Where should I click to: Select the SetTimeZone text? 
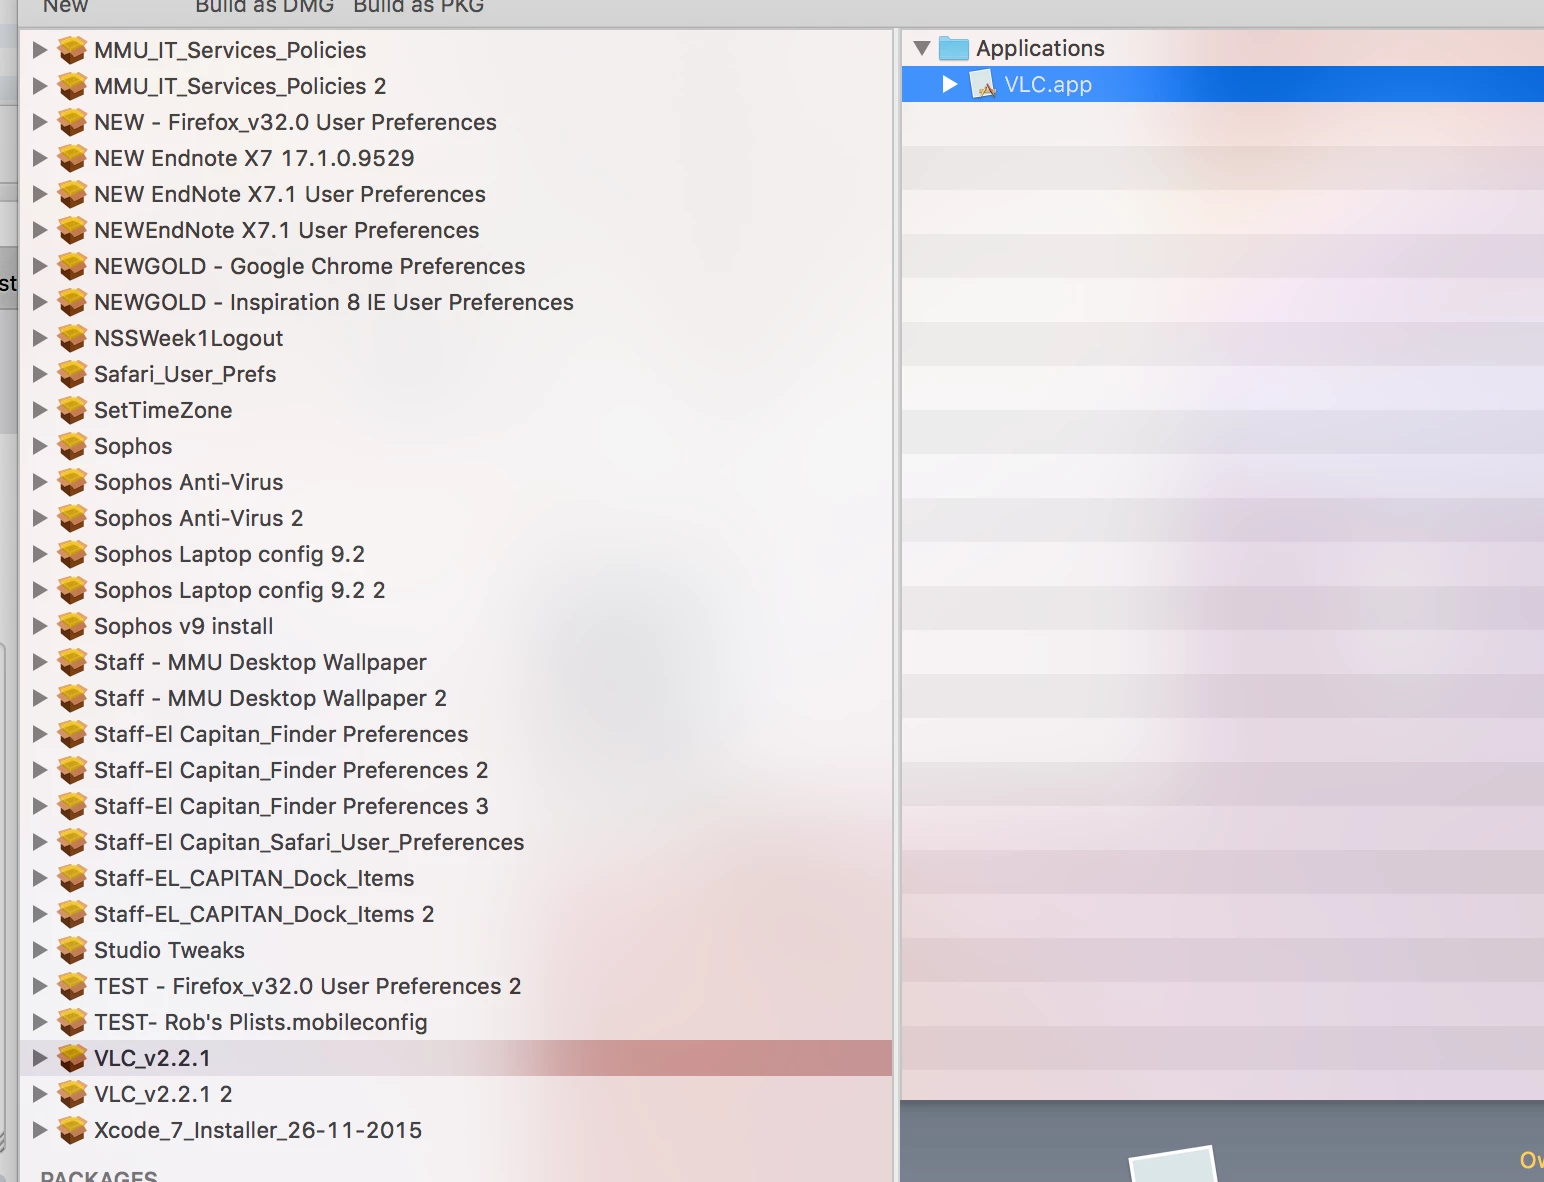coord(163,410)
